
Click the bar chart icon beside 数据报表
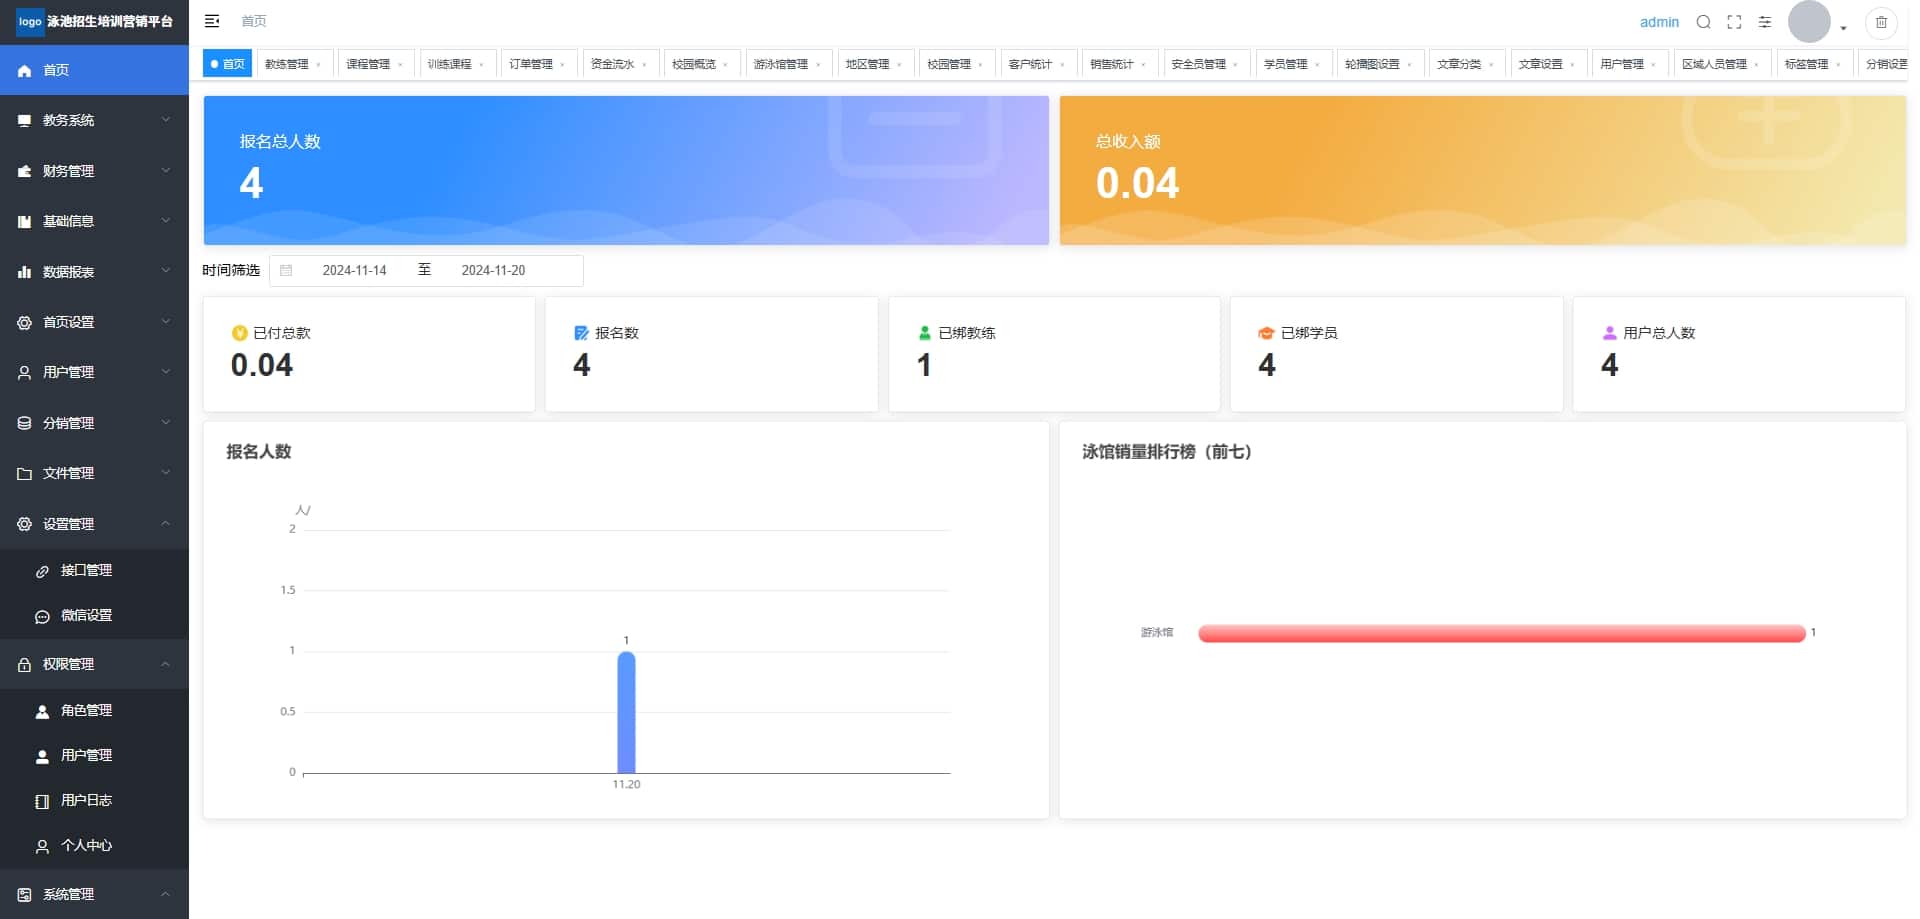(x=24, y=272)
